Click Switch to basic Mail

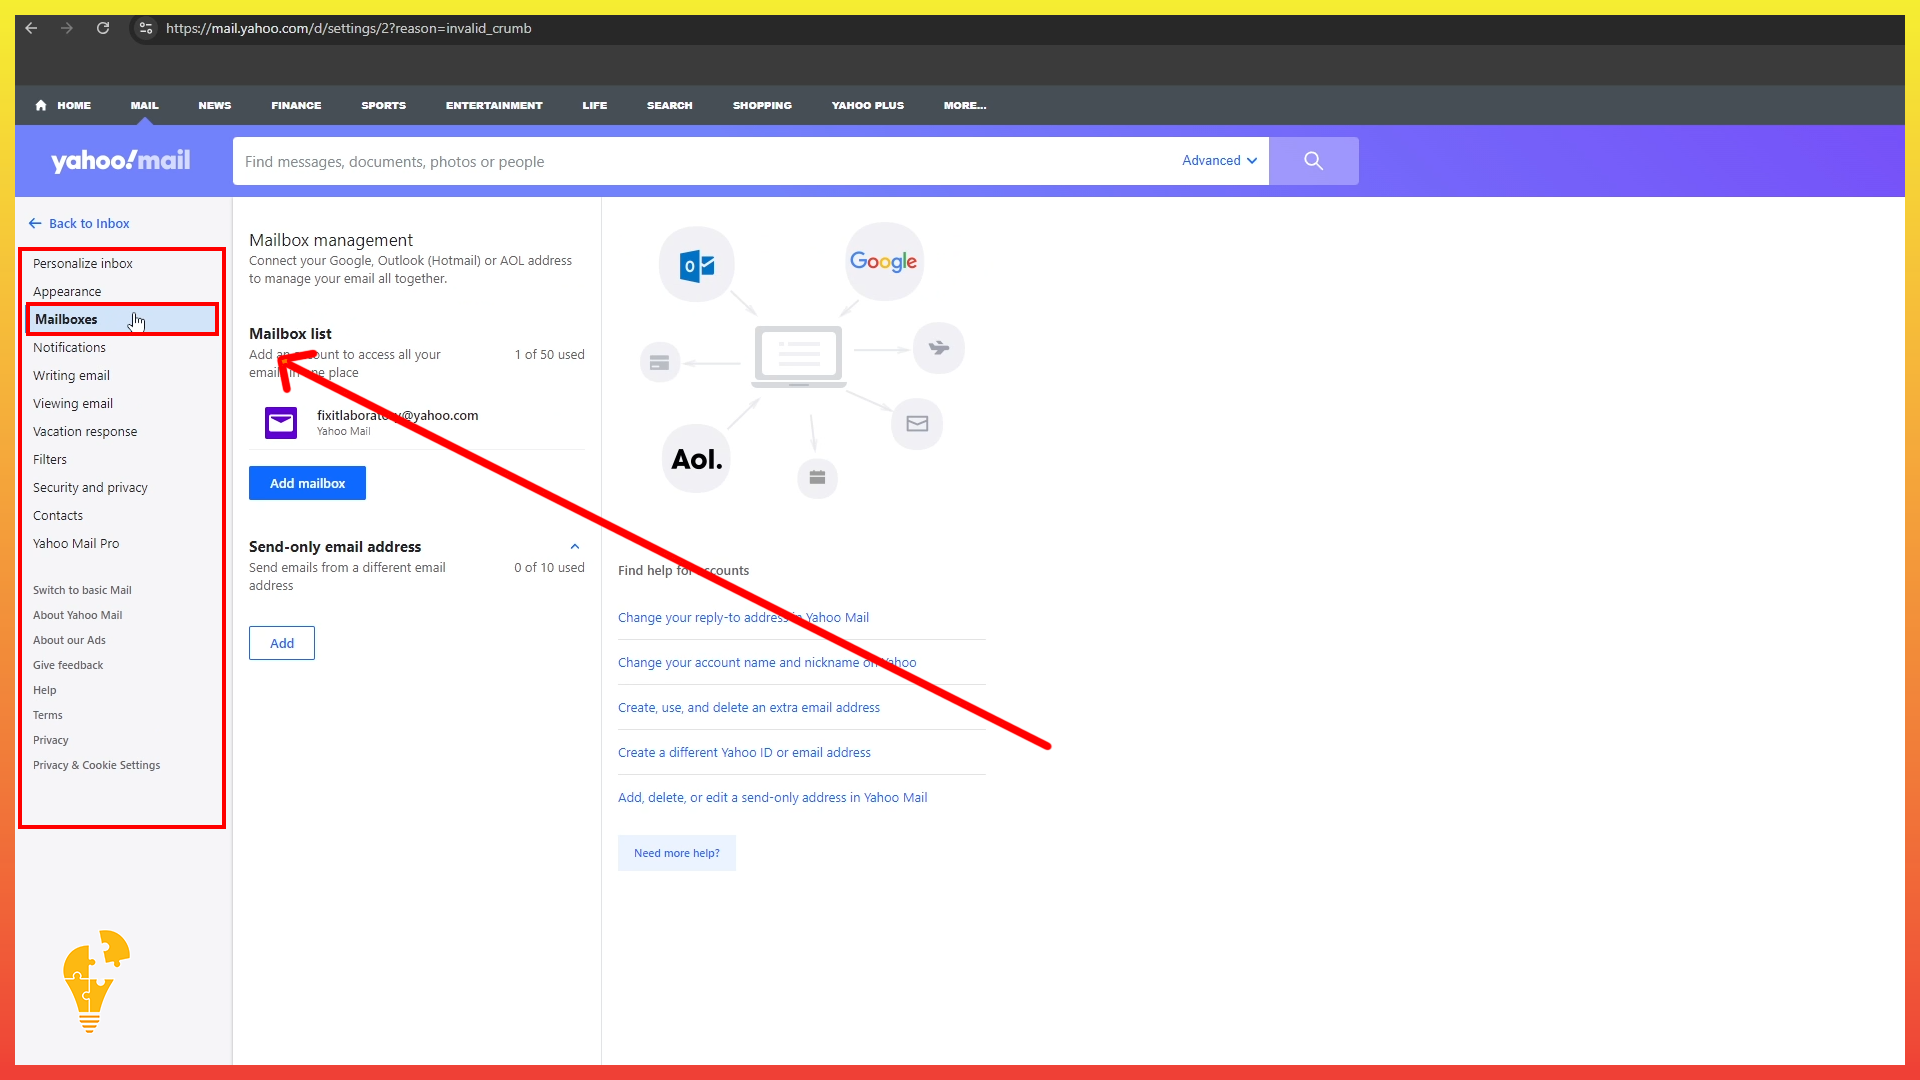coord(82,590)
